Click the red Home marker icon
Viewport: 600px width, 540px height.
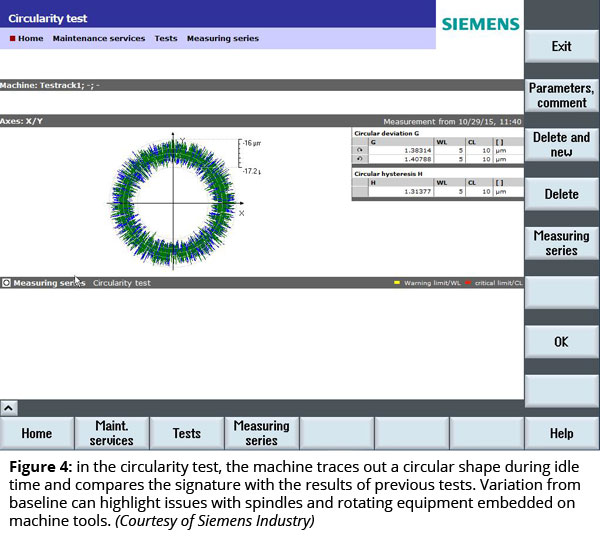[x=12, y=38]
